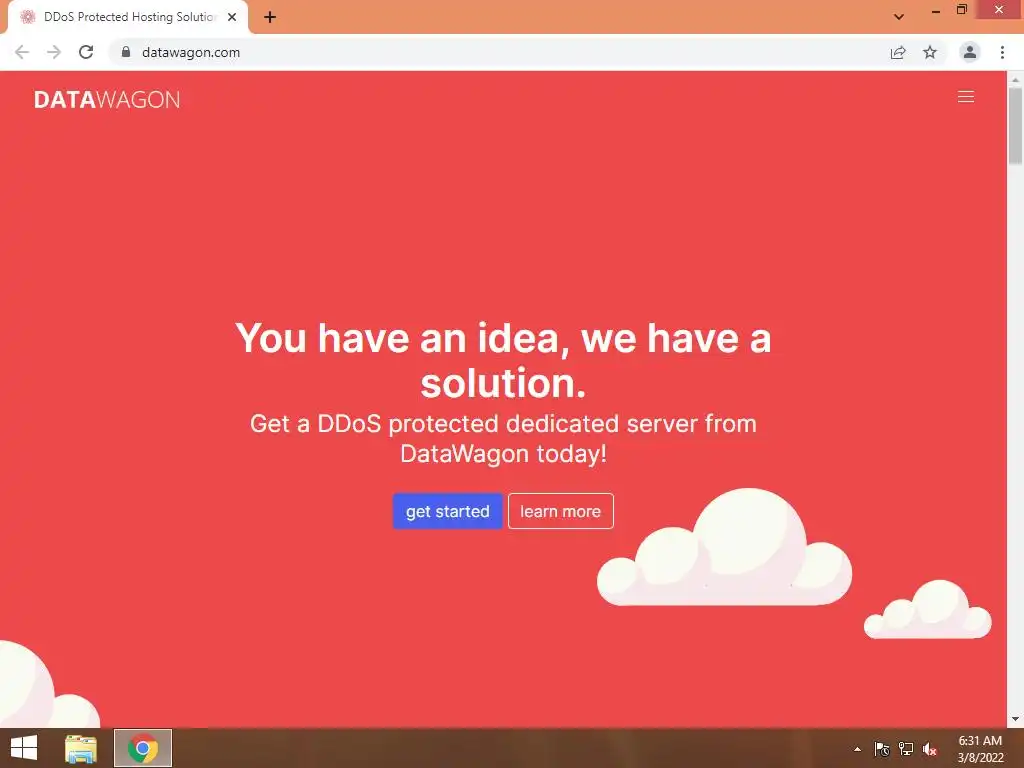
Task: Close the DDoS Protected Hosting tab
Action: (x=232, y=17)
